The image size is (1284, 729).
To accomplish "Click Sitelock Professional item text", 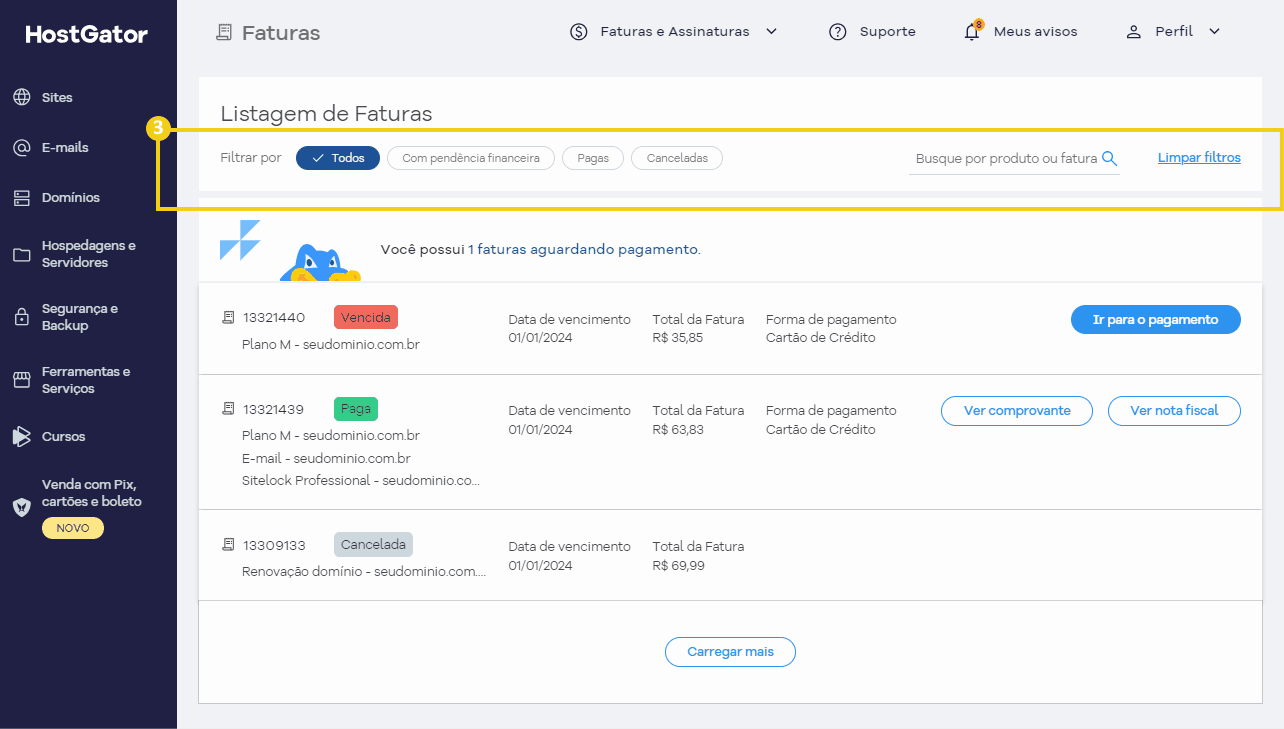I will coord(361,480).
